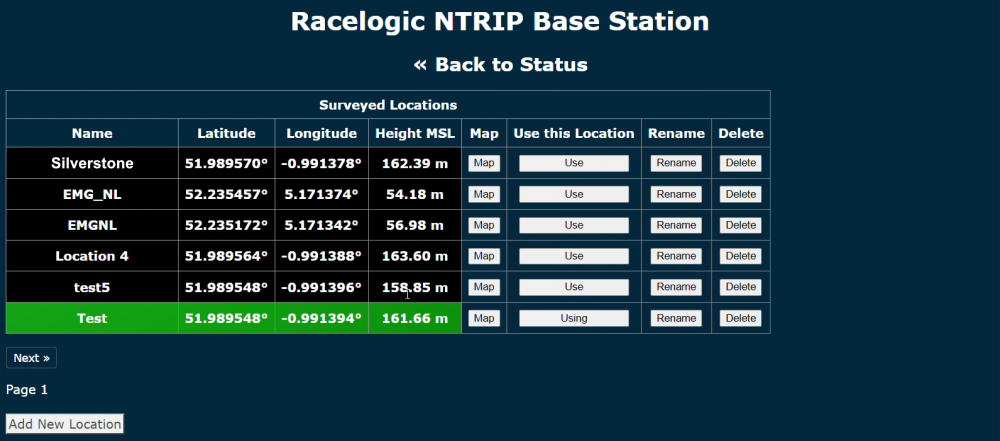Use the test5 location
The image size is (1000, 441).
pyautogui.click(x=574, y=287)
